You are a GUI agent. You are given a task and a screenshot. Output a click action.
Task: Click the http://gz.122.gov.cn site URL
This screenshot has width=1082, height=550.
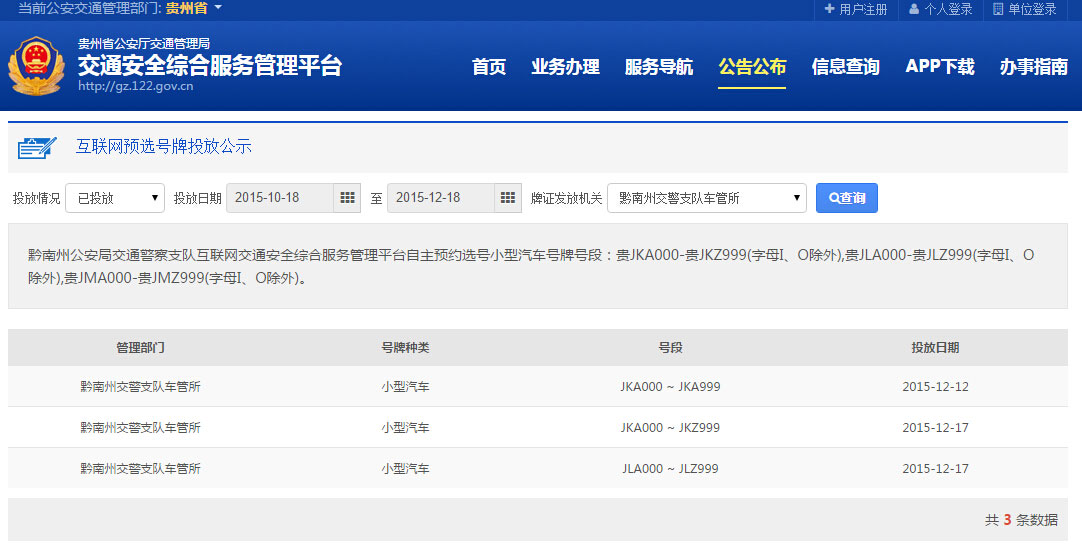(x=135, y=86)
